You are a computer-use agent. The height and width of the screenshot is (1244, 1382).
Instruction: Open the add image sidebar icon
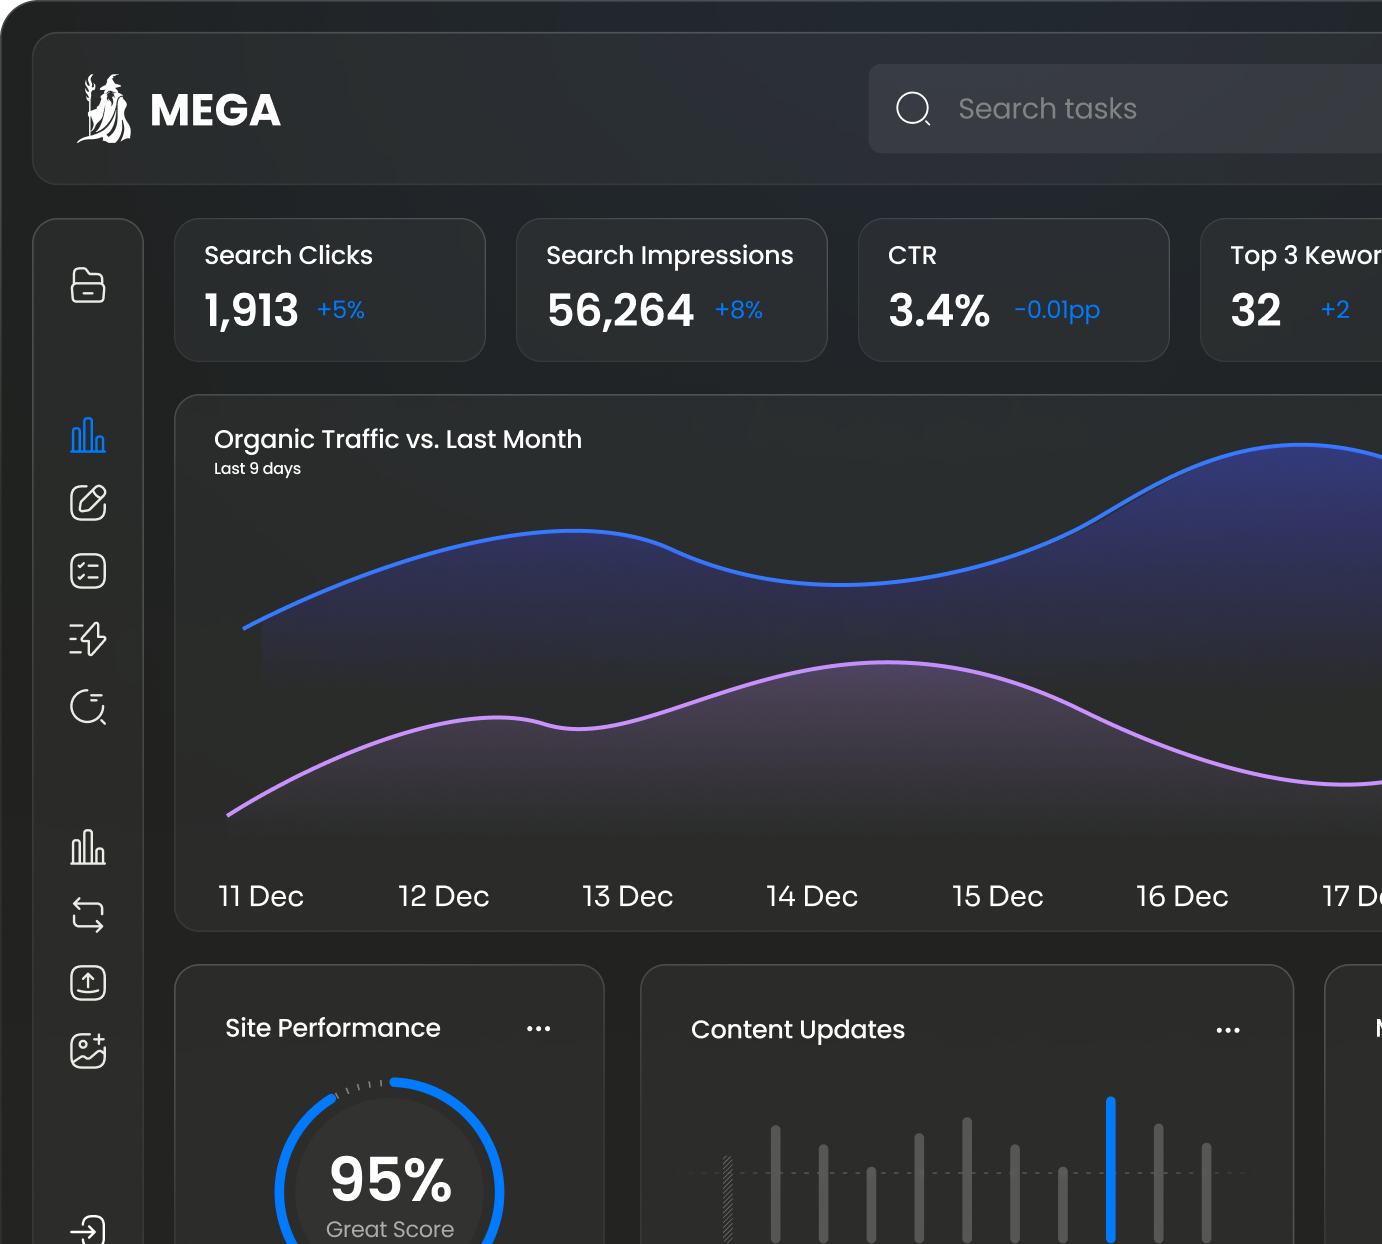(88, 1050)
